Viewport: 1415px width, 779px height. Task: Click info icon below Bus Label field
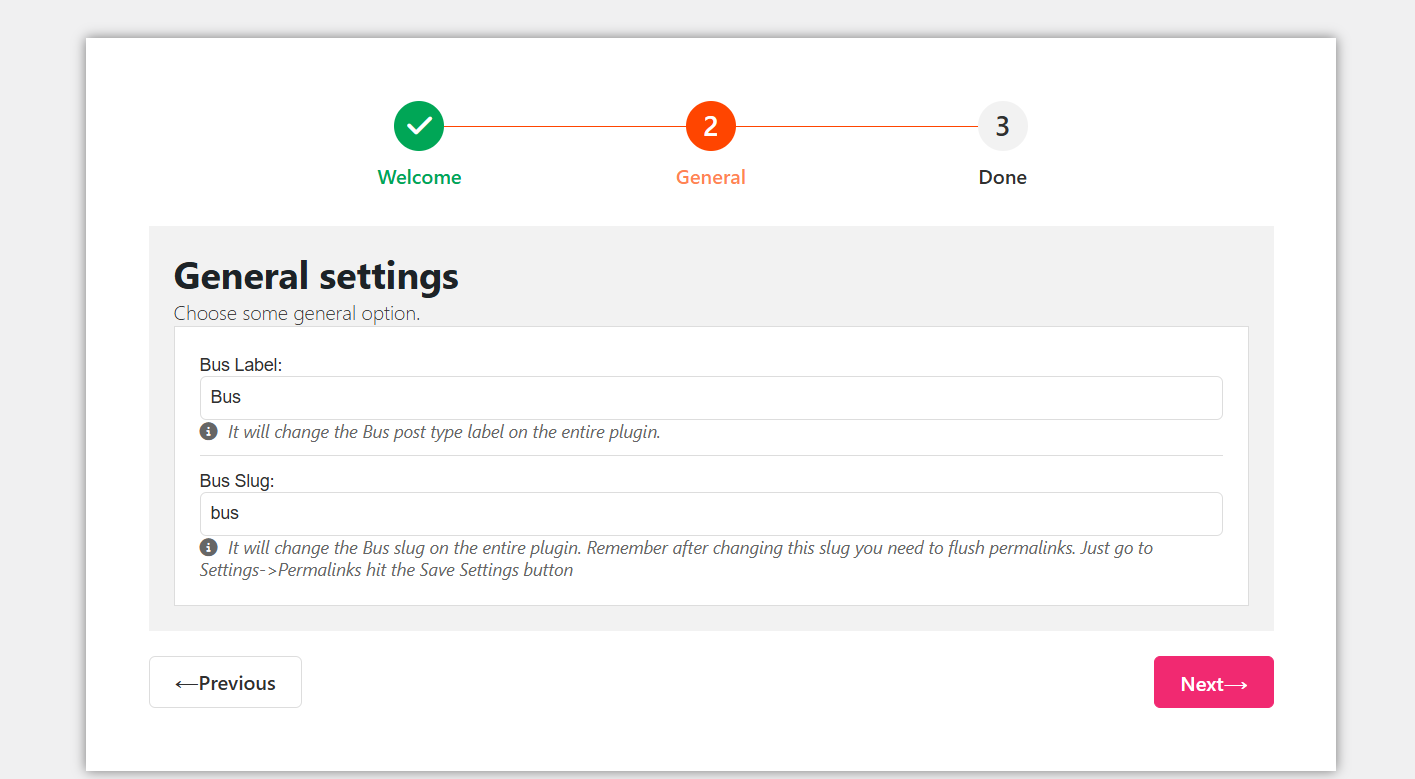coord(208,431)
